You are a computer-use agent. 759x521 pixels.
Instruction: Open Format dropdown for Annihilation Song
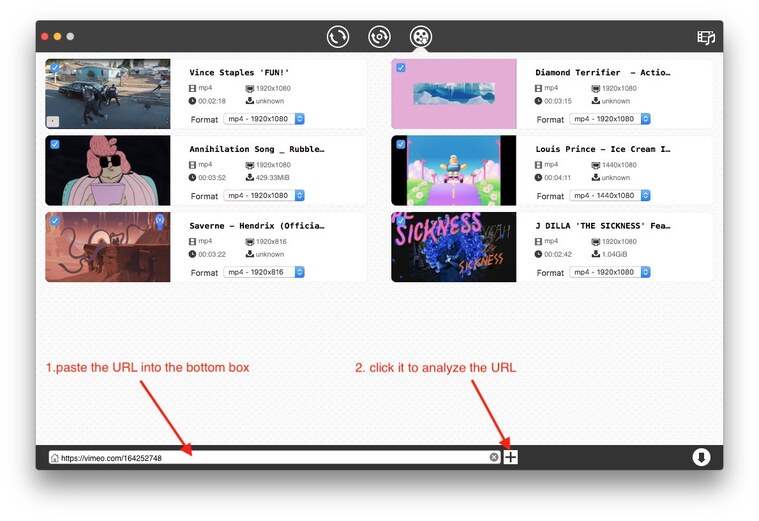(264, 196)
